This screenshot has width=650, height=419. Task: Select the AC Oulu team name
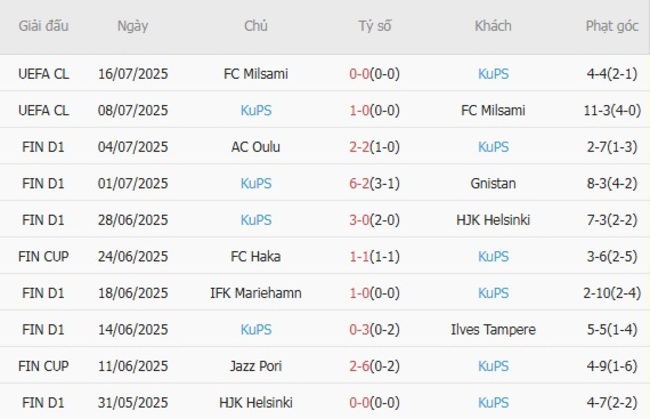coord(256,147)
